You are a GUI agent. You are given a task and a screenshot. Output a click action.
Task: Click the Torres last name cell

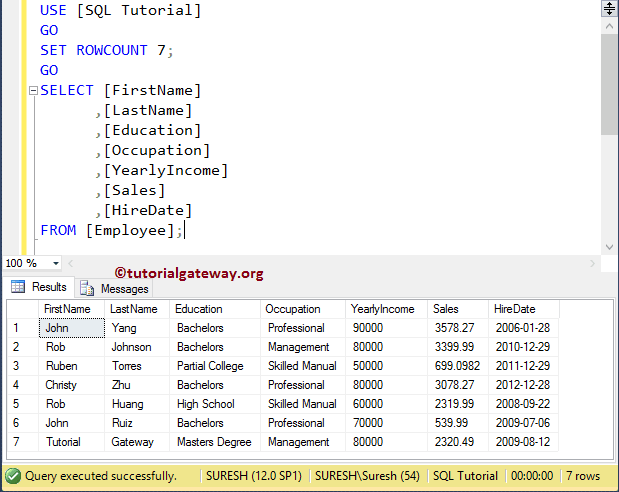tap(137, 366)
